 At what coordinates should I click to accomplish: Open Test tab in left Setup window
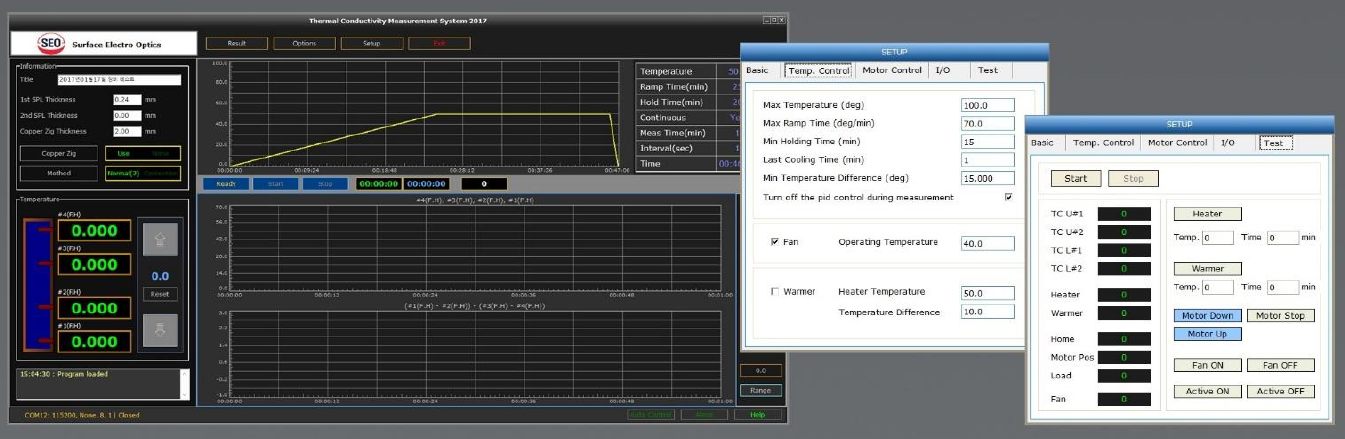(x=987, y=70)
